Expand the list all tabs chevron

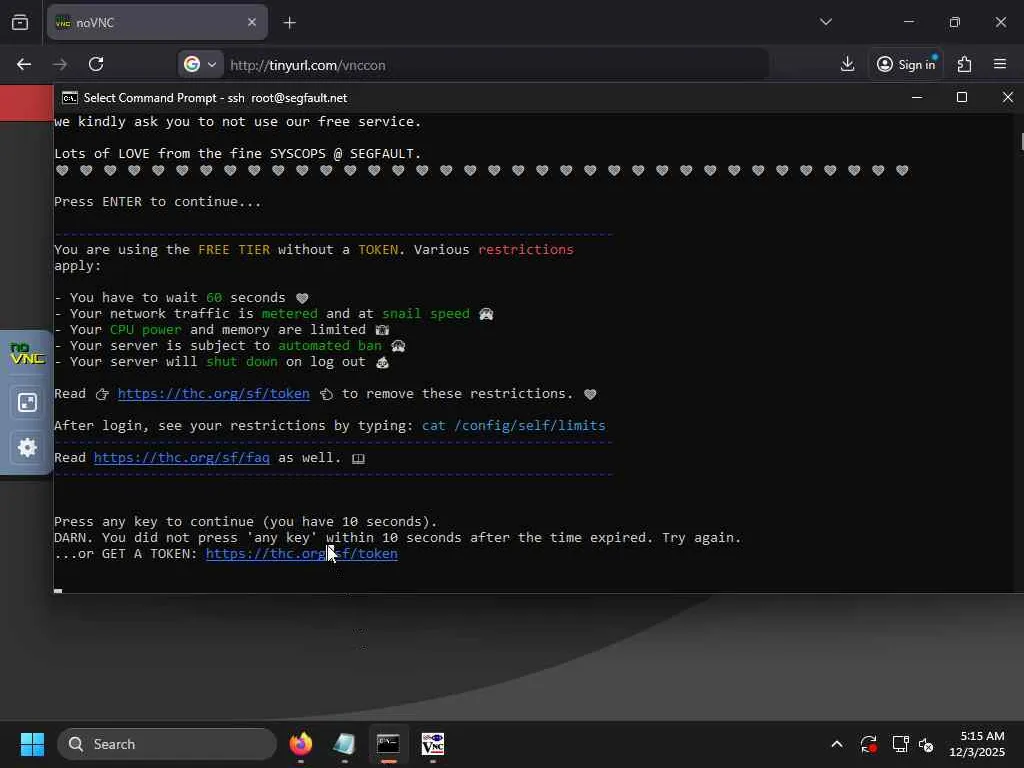[826, 22]
